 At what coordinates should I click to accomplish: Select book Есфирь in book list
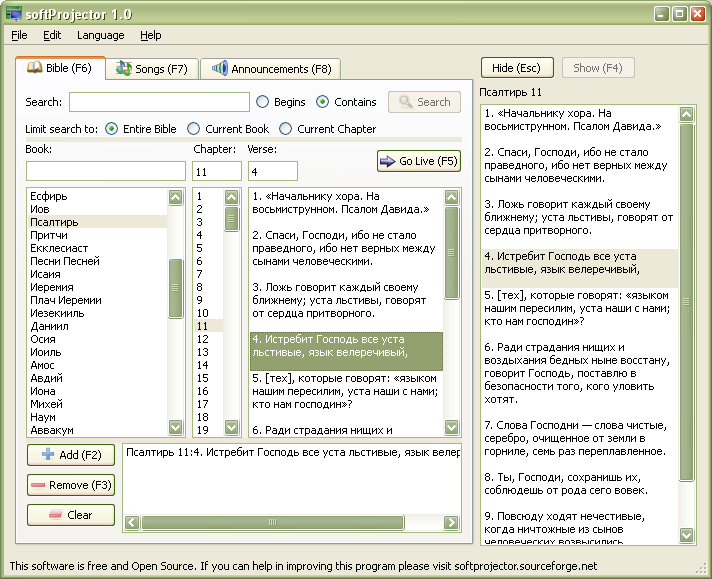click(x=97, y=196)
